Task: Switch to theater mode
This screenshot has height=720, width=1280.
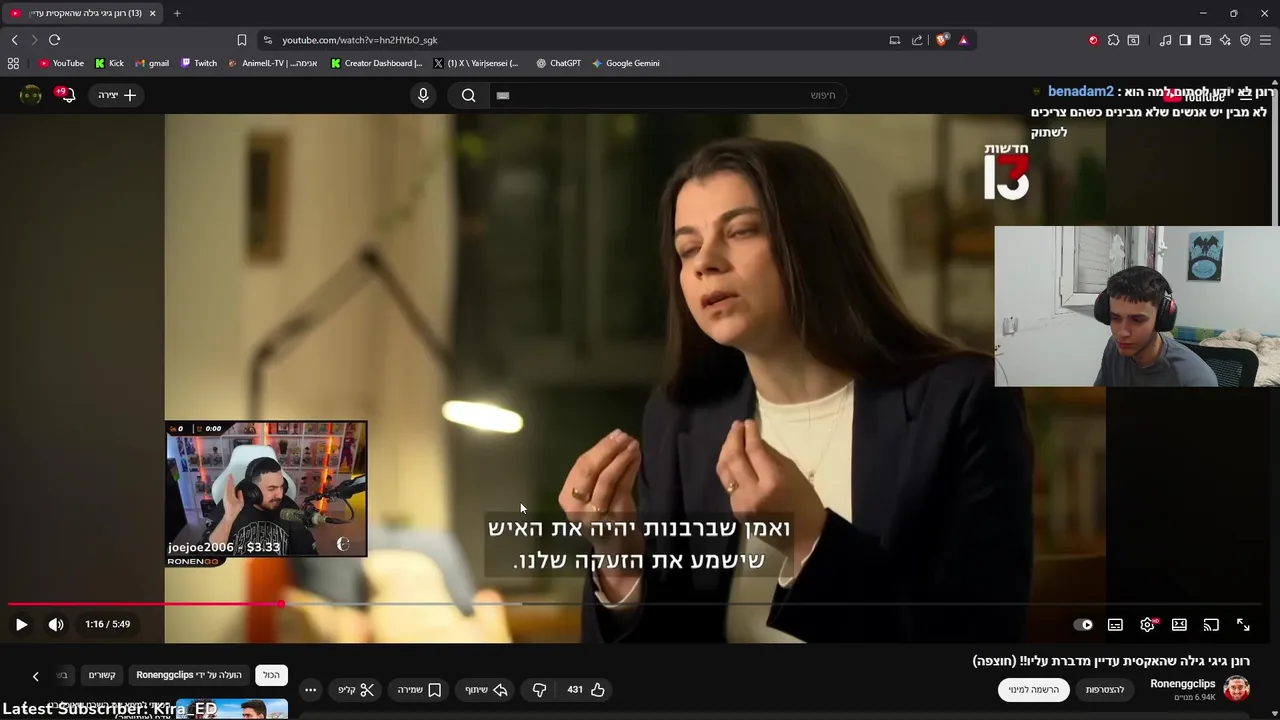Action: [1179, 624]
